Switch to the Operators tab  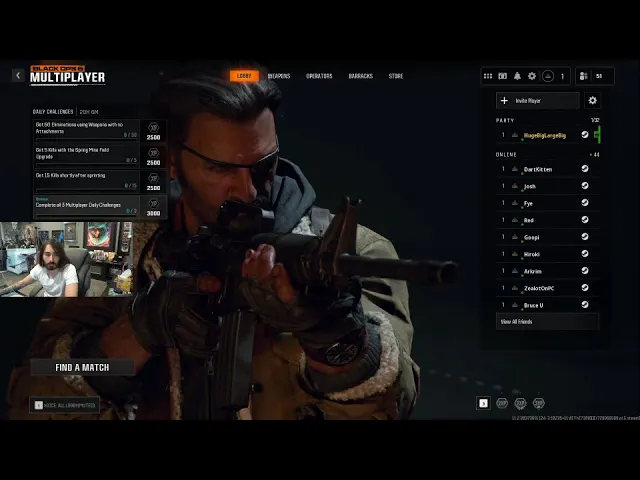(319, 76)
